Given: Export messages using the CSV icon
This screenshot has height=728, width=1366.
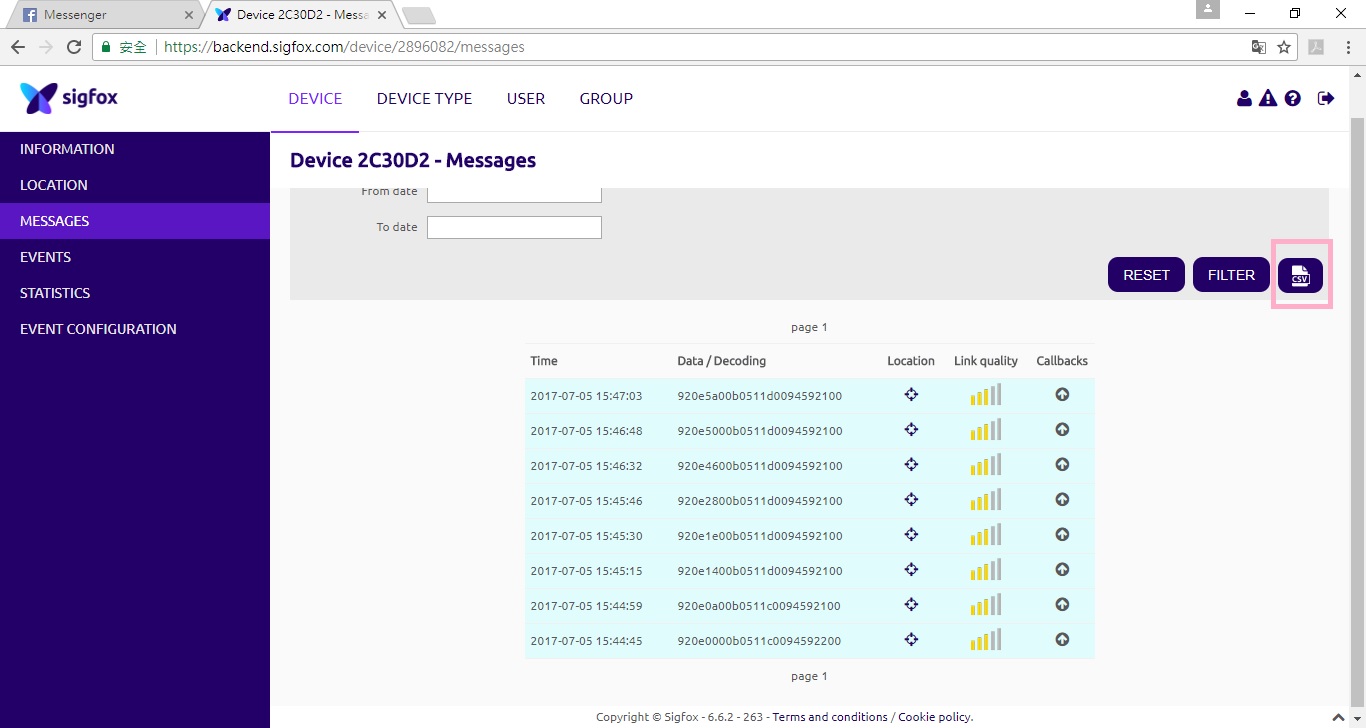Looking at the screenshot, I should click(1300, 275).
